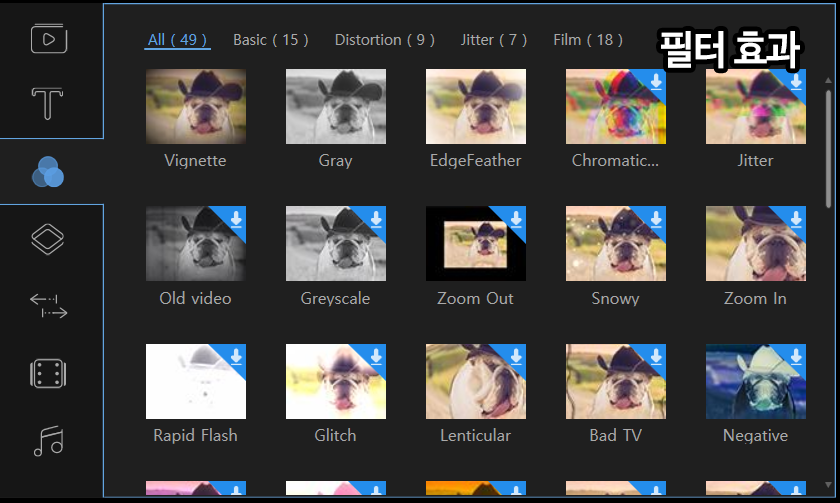This screenshot has height=503, width=840.
Task: Click the "Zoom In" filter label
Action: (755, 298)
